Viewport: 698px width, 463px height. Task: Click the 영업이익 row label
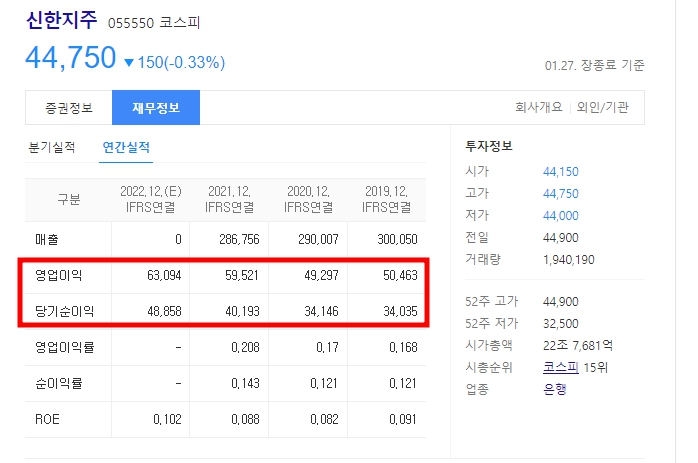[58, 276]
